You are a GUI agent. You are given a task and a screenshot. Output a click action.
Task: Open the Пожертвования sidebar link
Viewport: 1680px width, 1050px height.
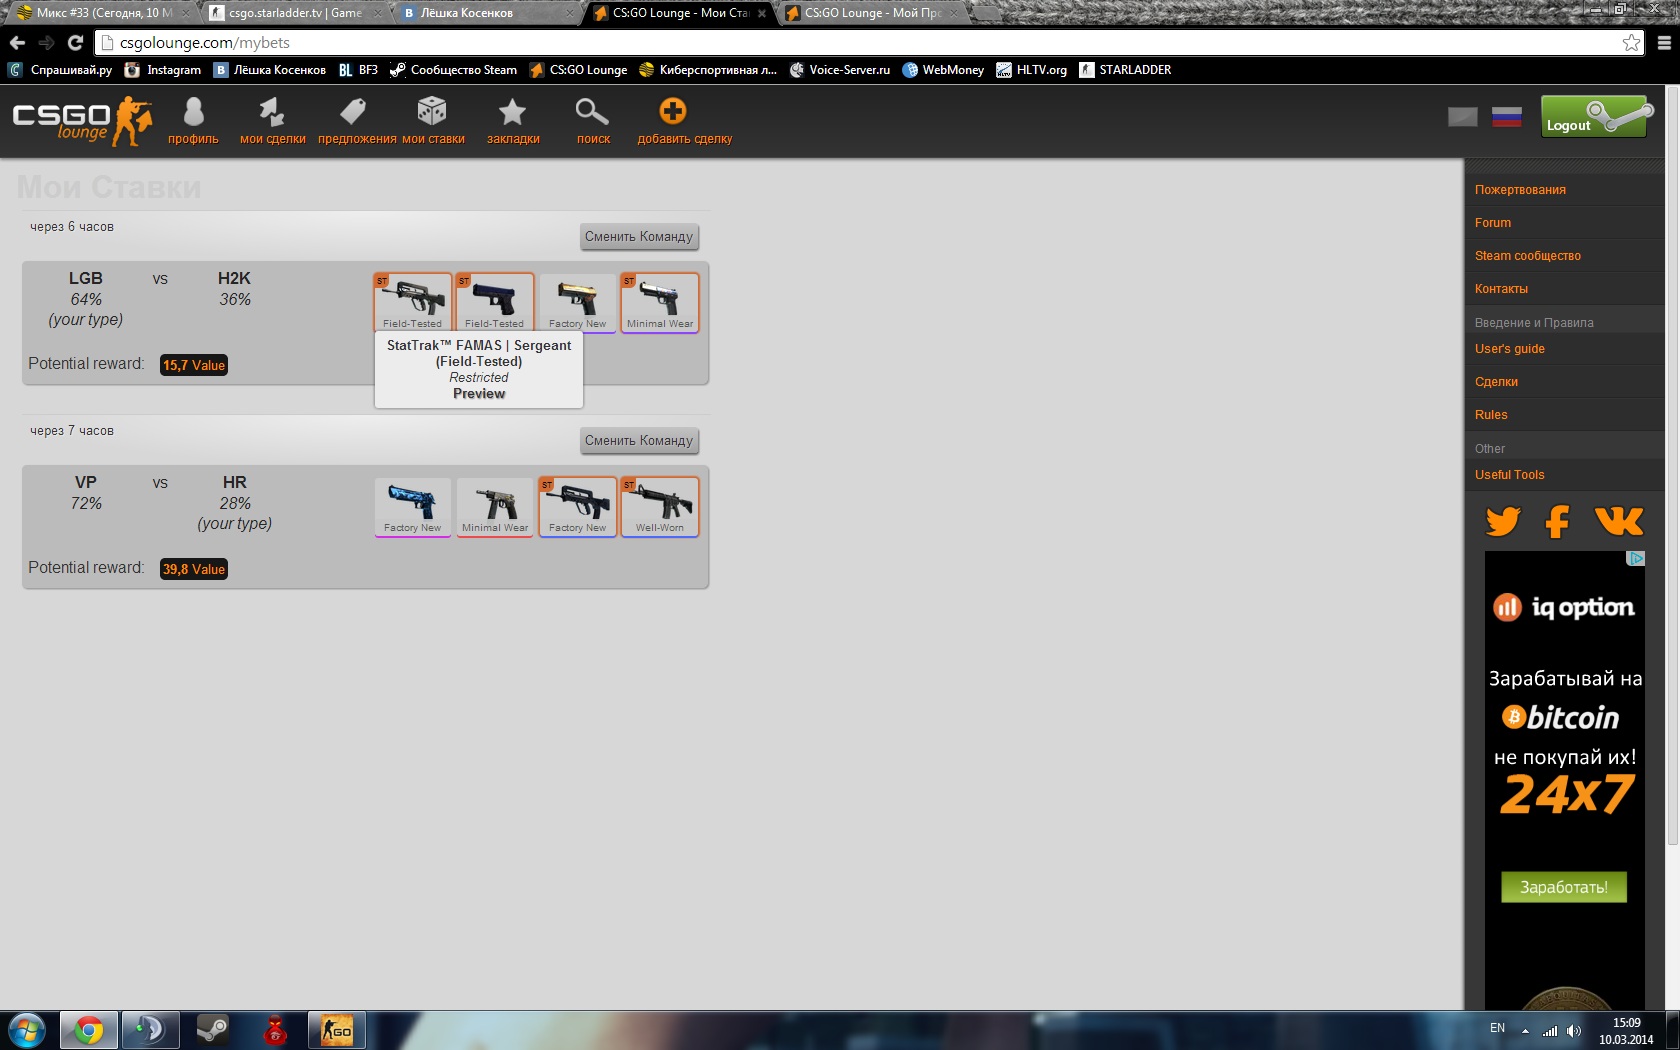pos(1520,190)
